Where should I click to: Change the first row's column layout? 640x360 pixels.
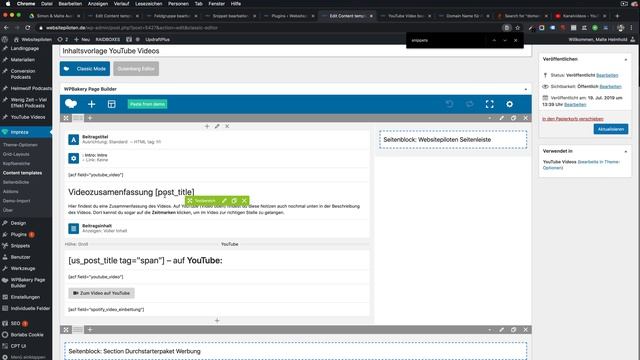click(x=78, y=118)
